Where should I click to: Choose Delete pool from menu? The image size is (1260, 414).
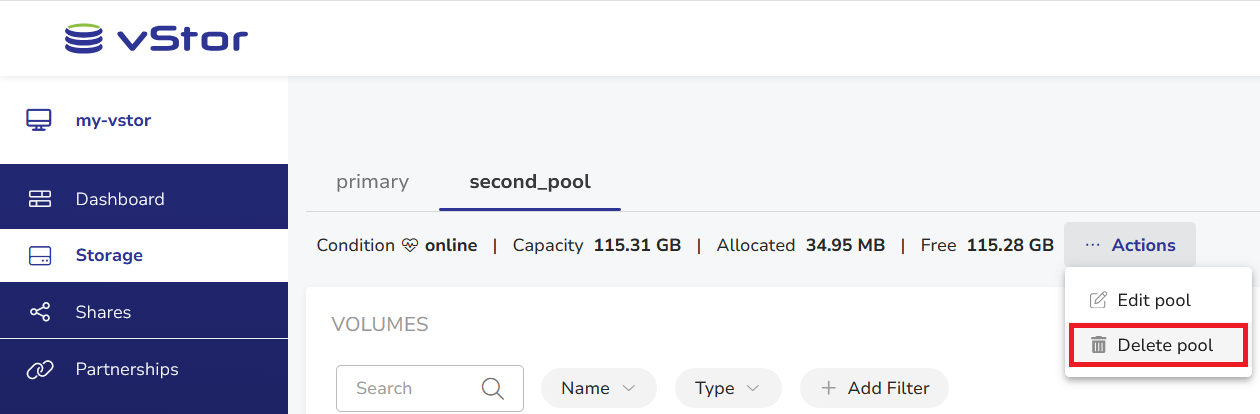click(1158, 345)
